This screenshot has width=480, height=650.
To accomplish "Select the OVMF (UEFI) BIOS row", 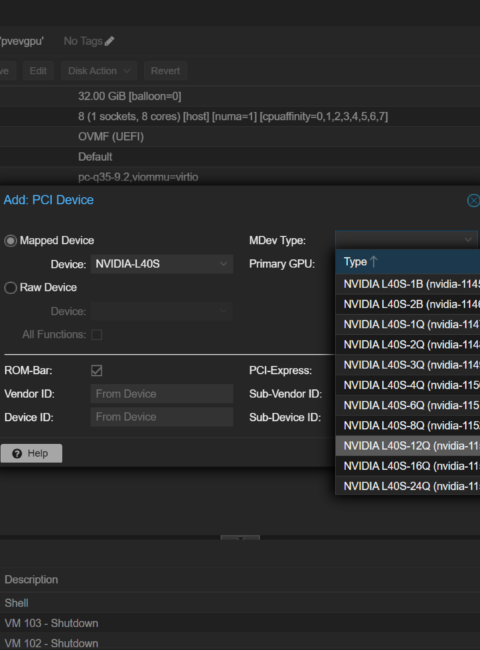I will pos(240,137).
